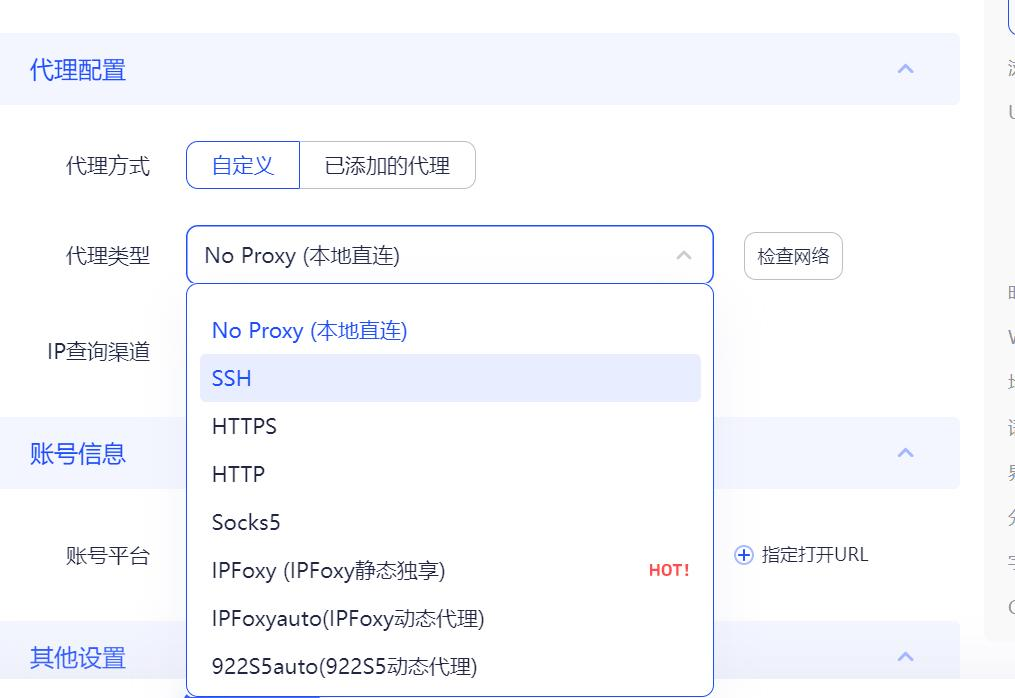Click the 指定打开URL link text

pyautogui.click(x=815, y=555)
